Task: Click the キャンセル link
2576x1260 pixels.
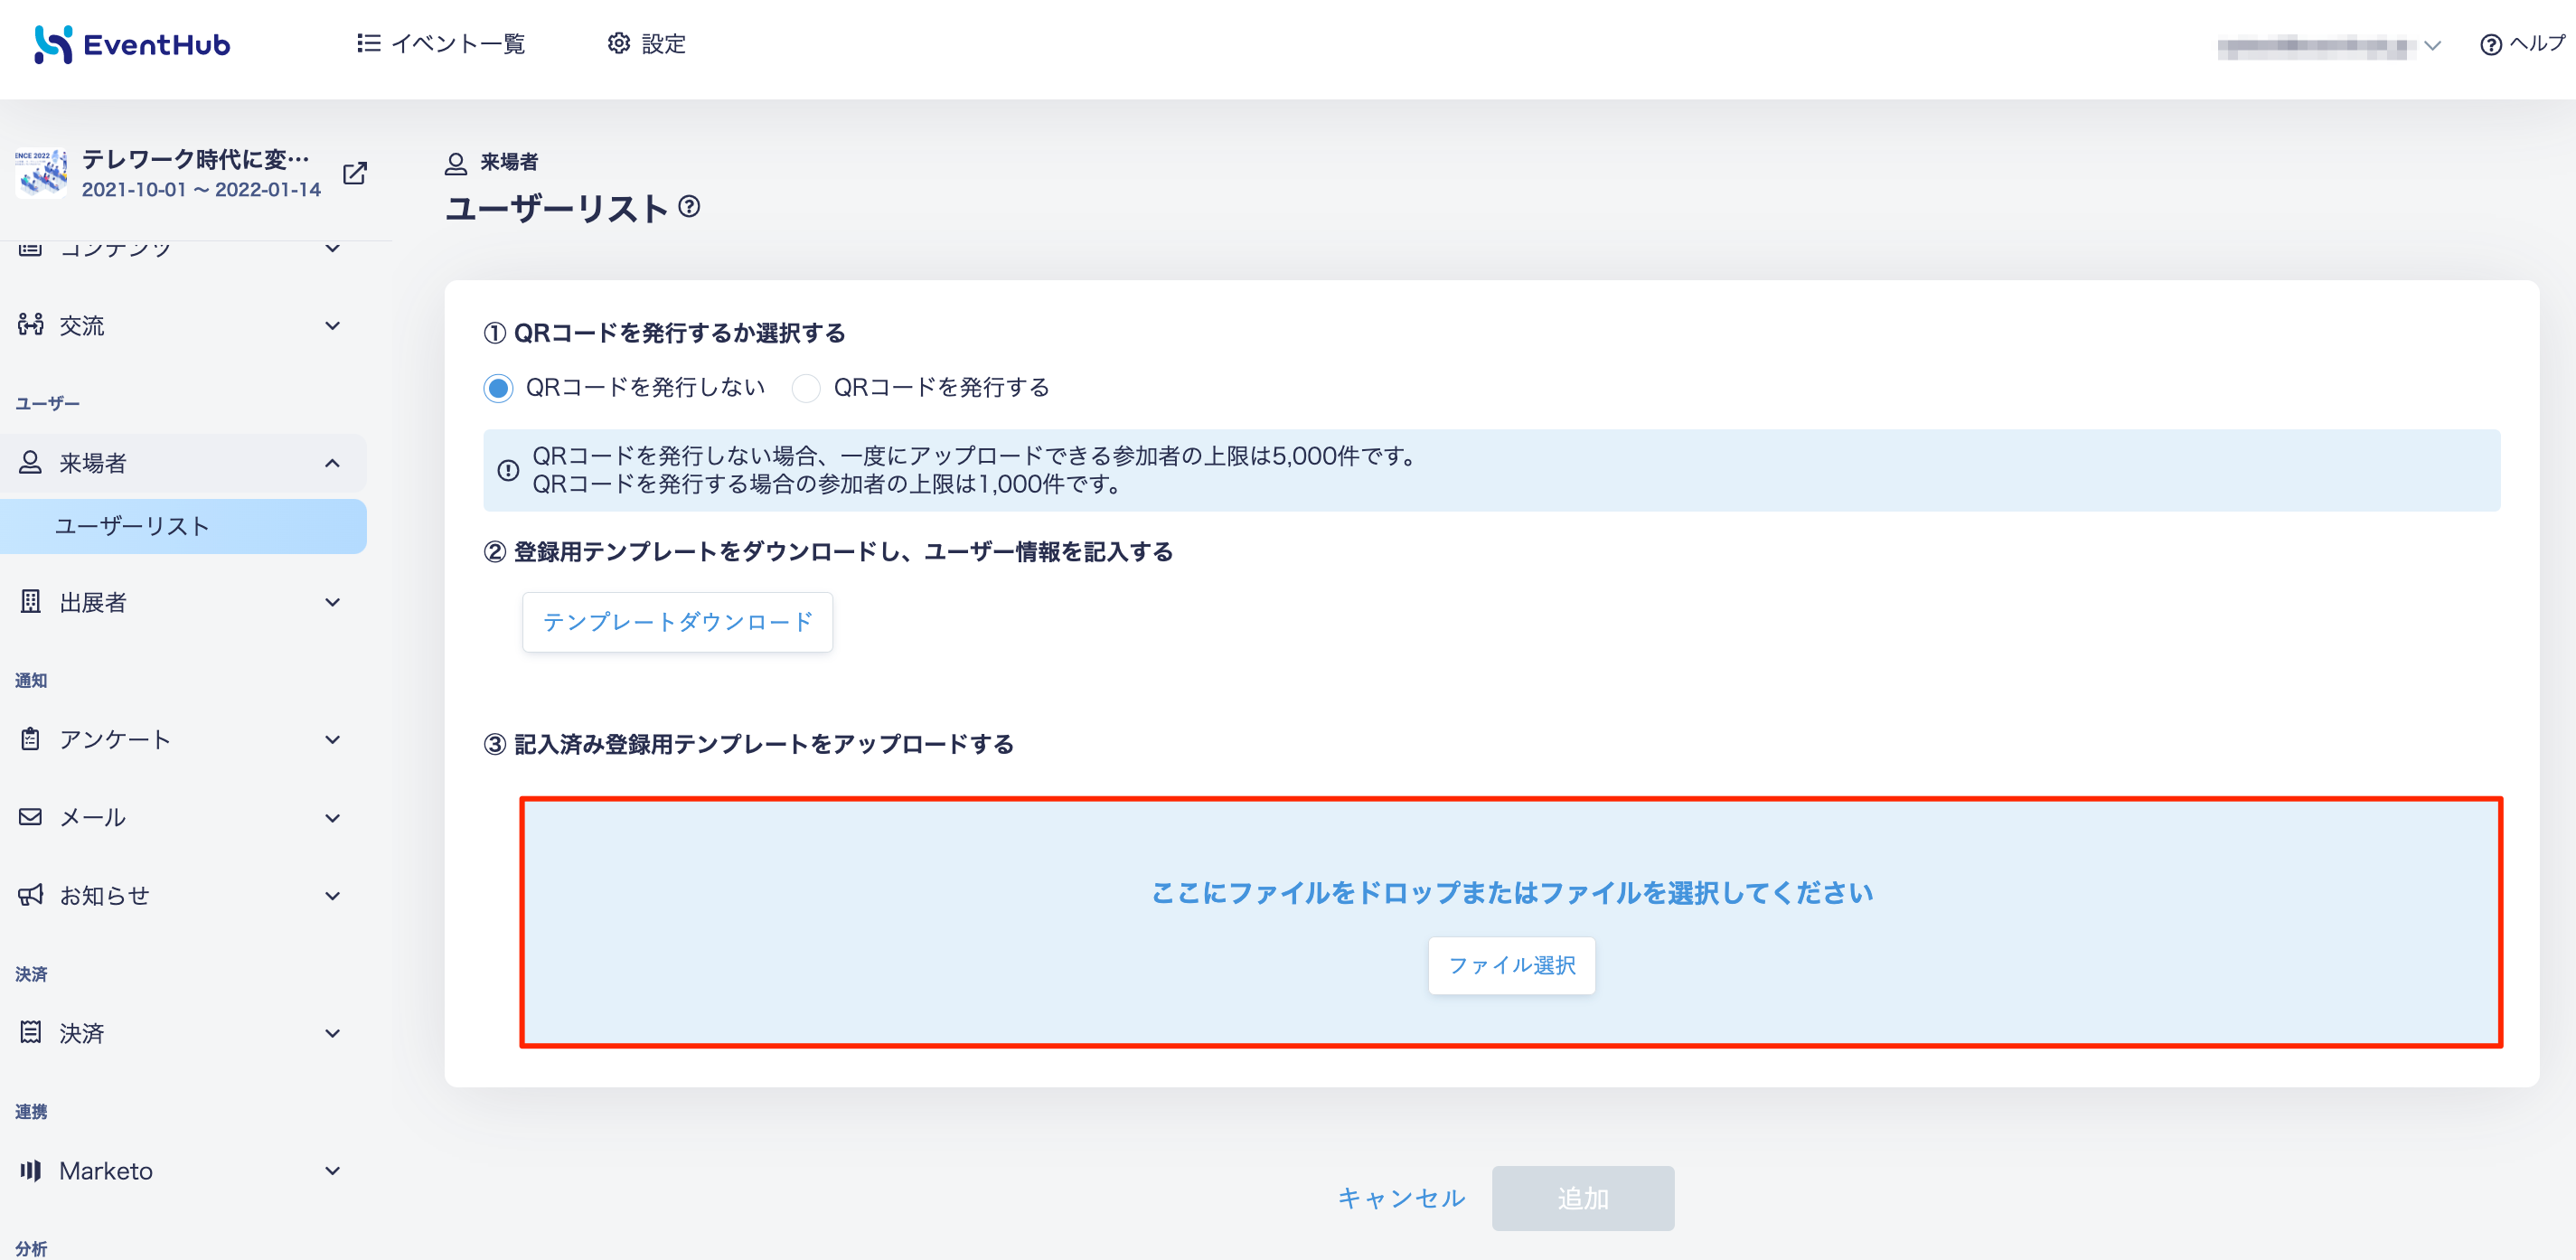Action: point(1401,1198)
